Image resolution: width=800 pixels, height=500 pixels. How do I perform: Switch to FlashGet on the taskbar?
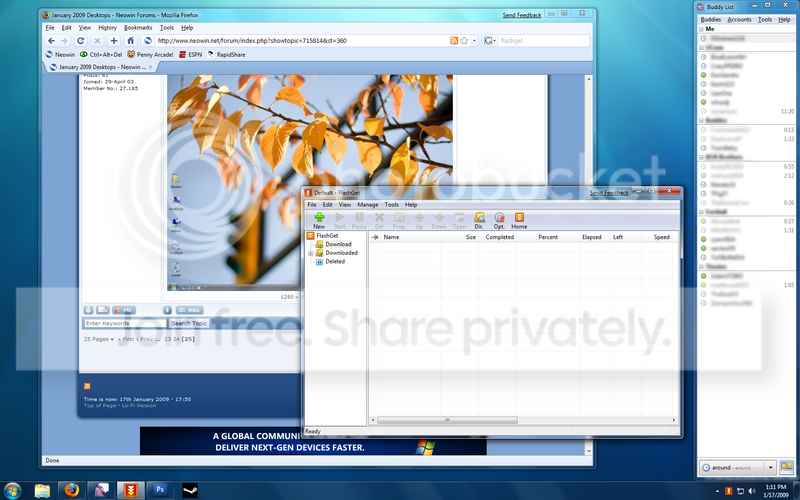pyautogui.click(x=131, y=490)
